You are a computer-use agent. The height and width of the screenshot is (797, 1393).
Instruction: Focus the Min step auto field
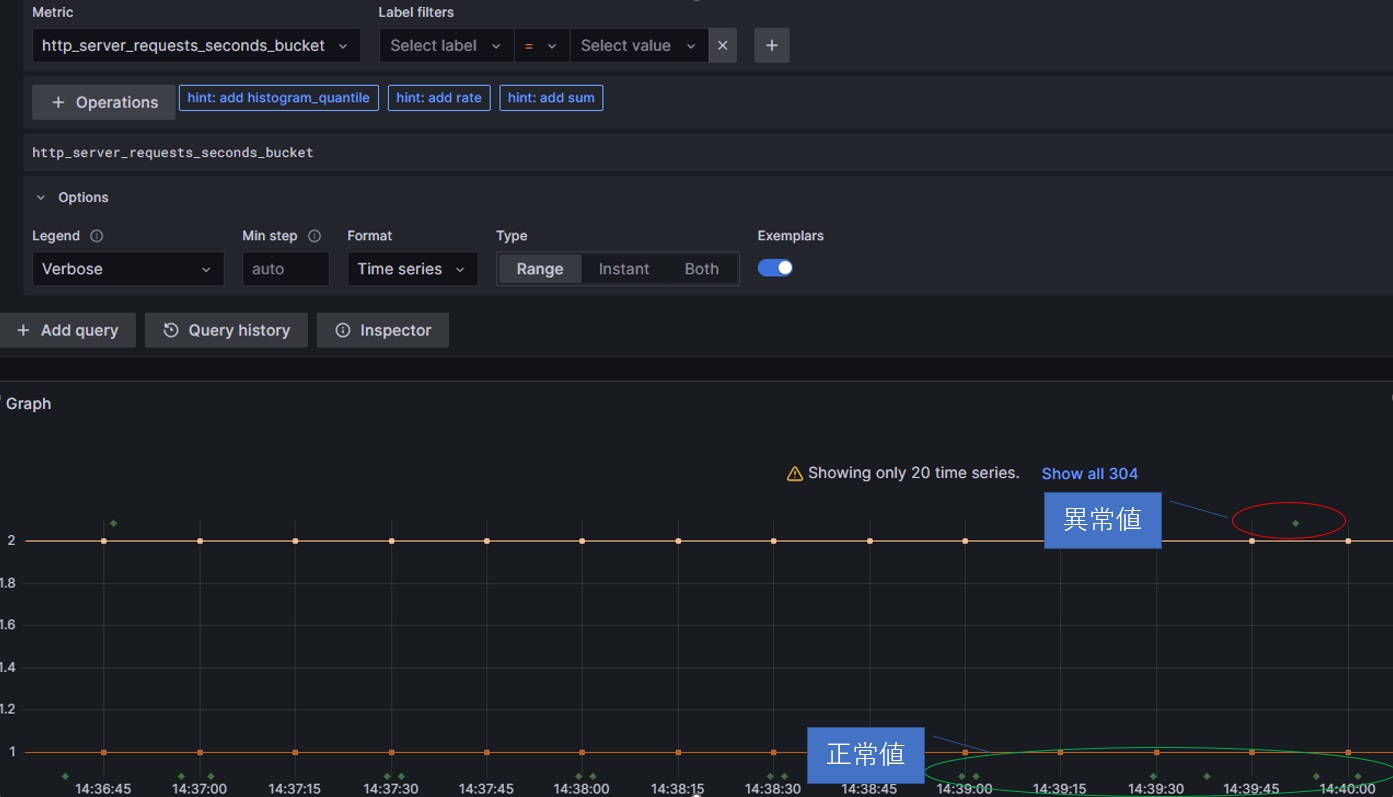[x=285, y=269]
